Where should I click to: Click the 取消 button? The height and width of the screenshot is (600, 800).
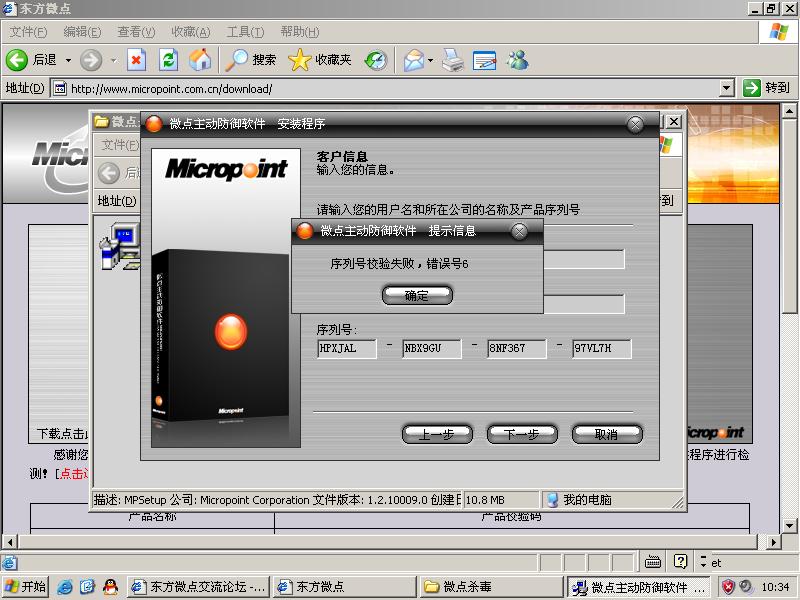click(607, 434)
